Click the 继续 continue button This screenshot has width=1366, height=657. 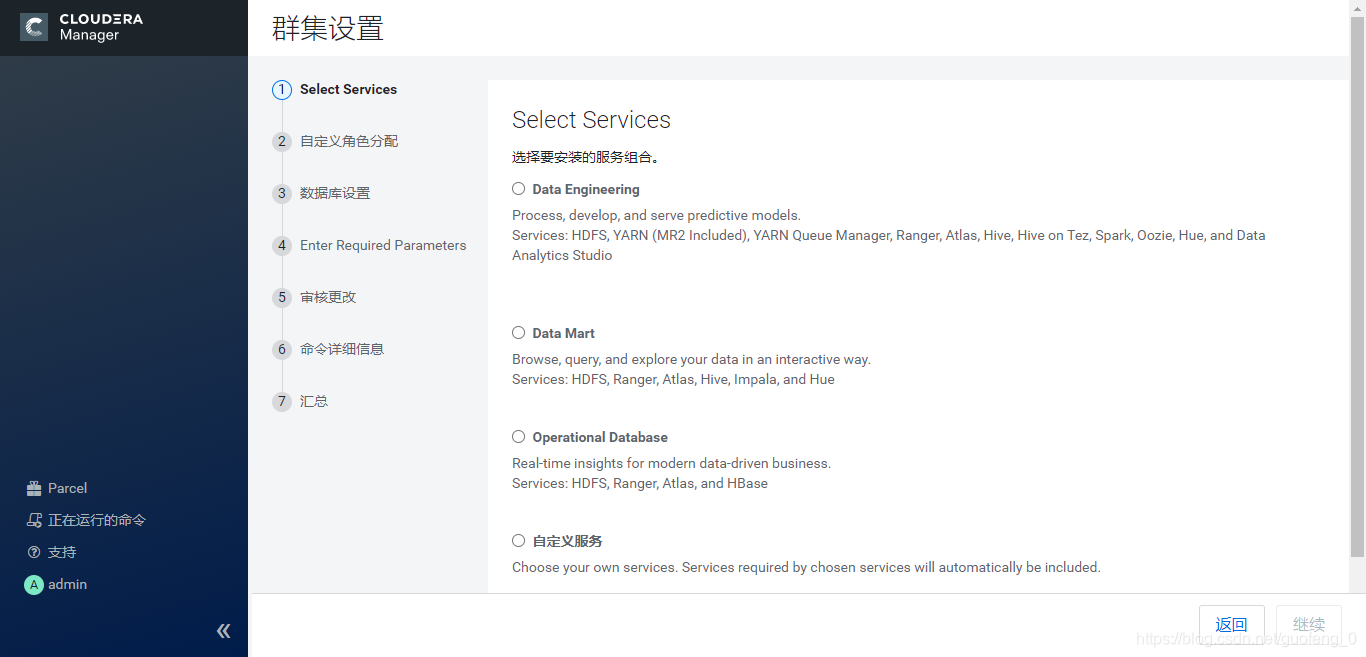point(1309,625)
